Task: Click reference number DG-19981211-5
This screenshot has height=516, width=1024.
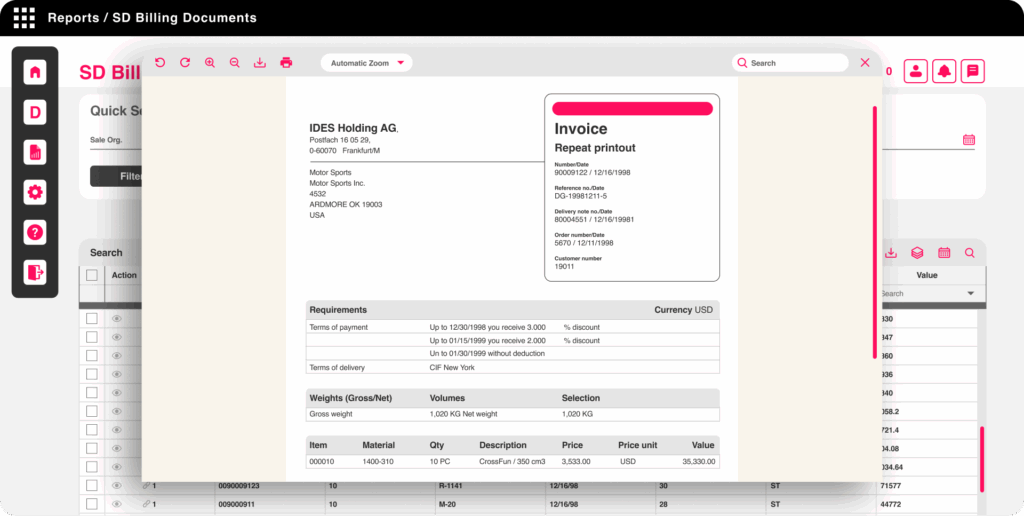Action: click(x=581, y=196)
